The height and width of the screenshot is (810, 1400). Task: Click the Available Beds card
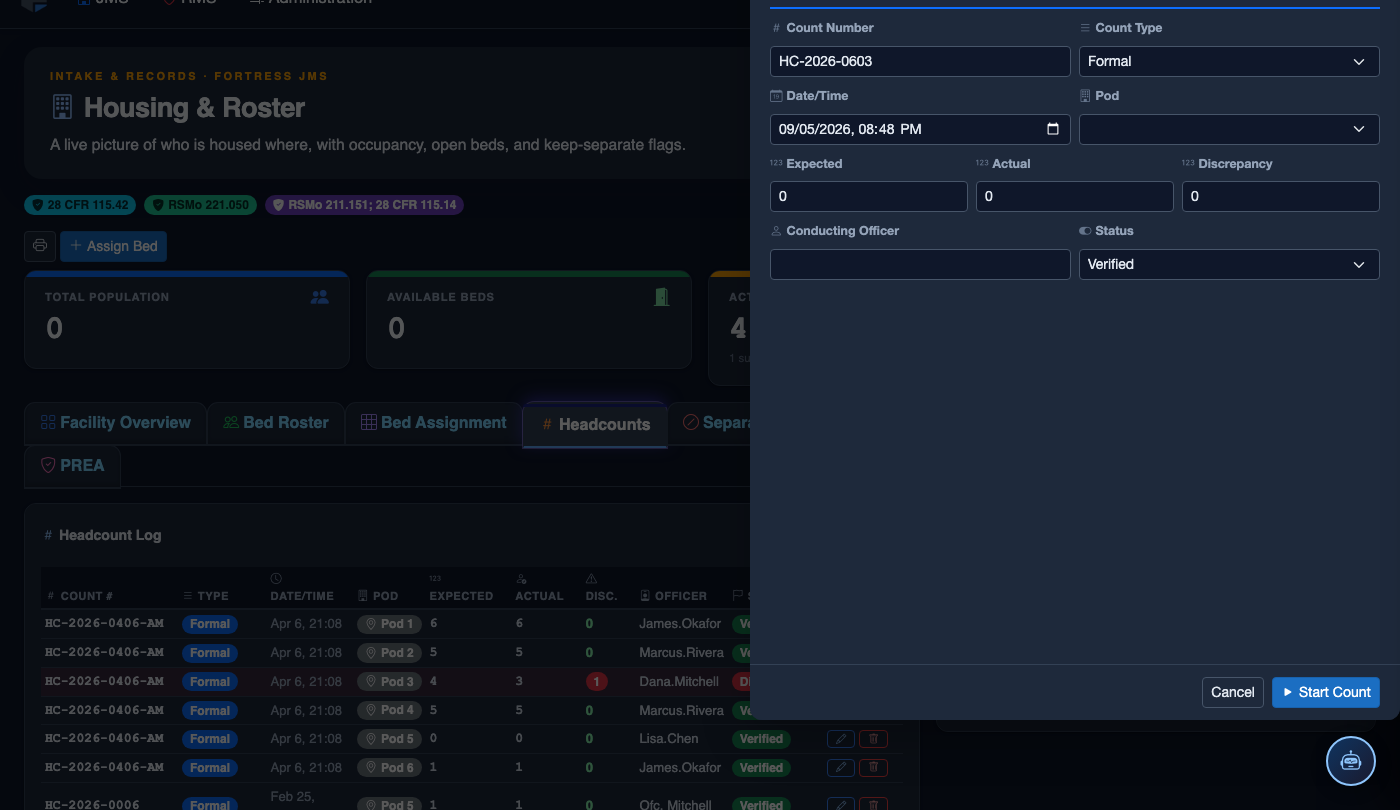click(x=529, y=319)
